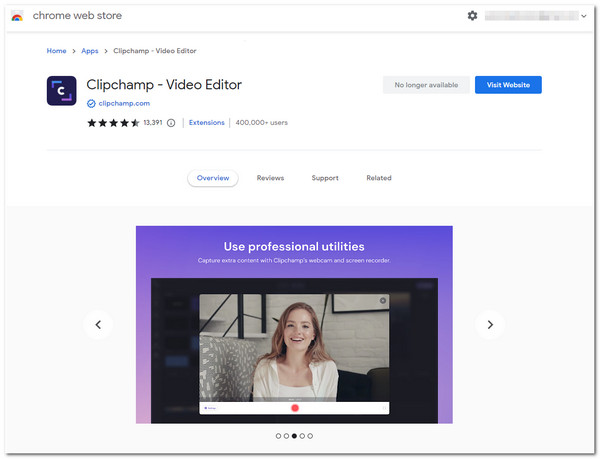Click the Visit Website button
Screen dimensions: 600x459
click(508, 85)
